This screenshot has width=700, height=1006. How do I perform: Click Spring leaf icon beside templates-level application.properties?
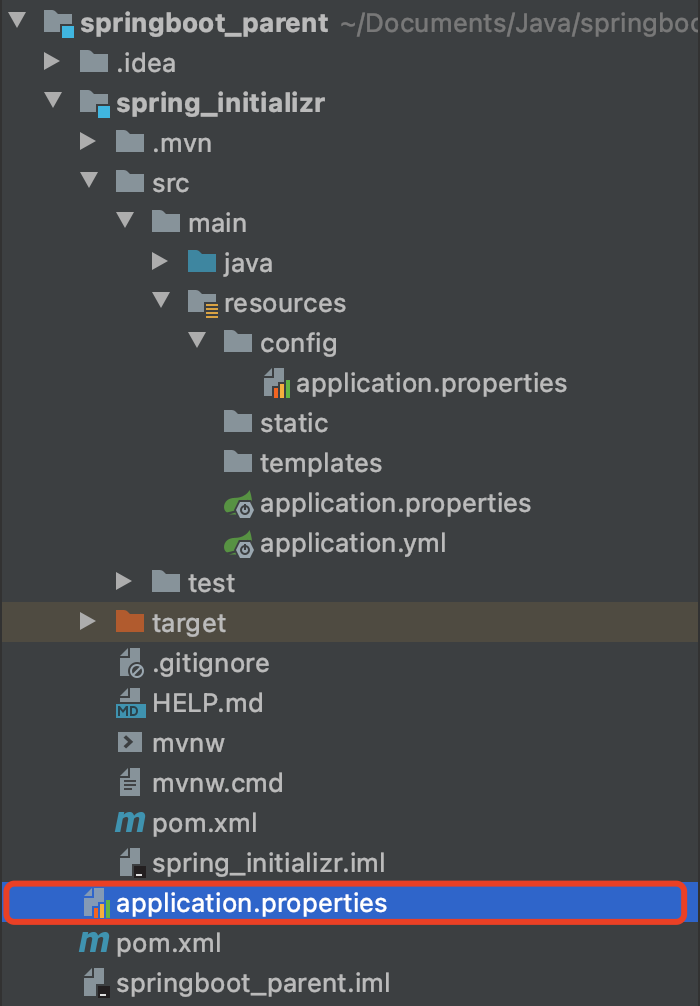click(x=239, y=503)
